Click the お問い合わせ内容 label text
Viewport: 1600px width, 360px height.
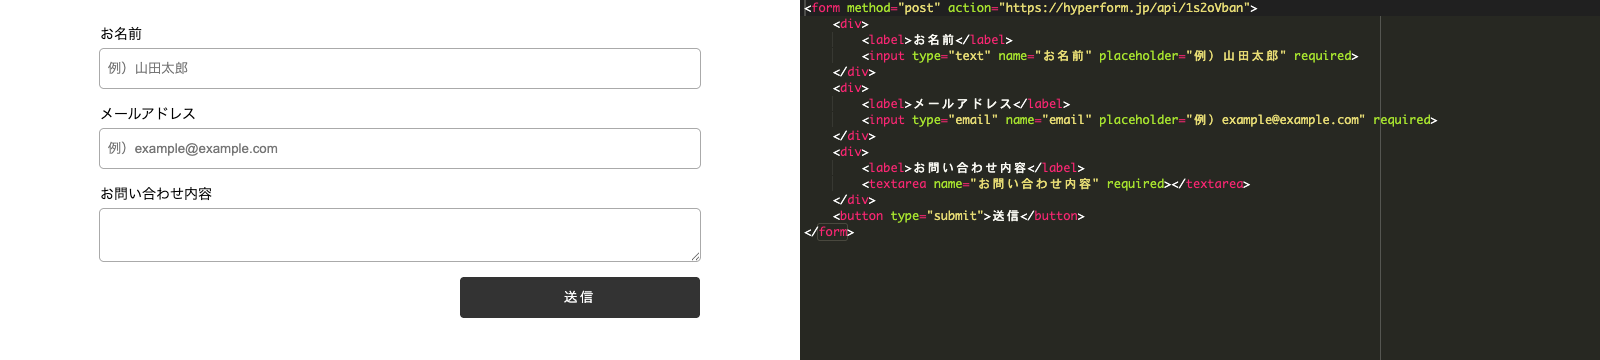[x=156, y=193]
